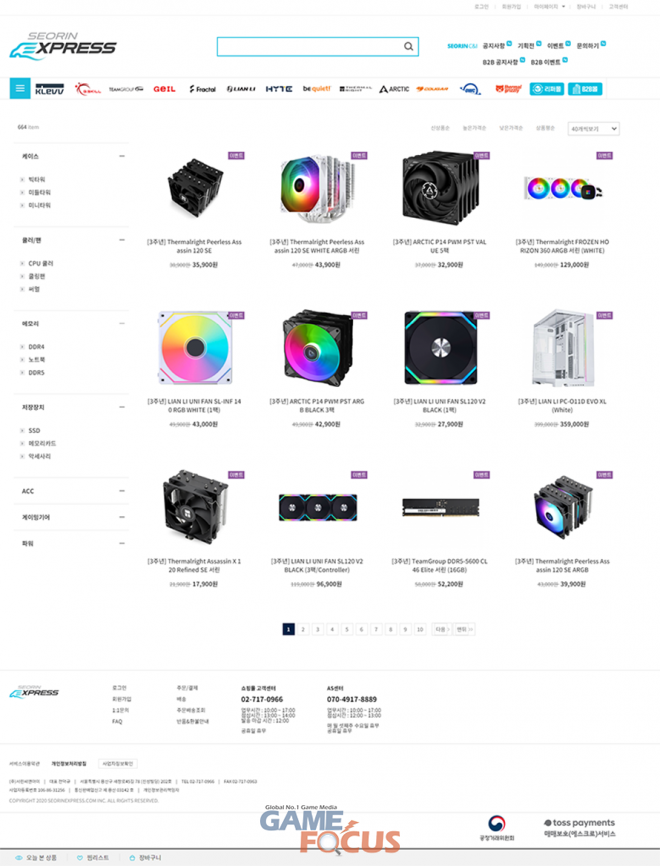Select the be quiet! brand logo

(x=316, y=88)
